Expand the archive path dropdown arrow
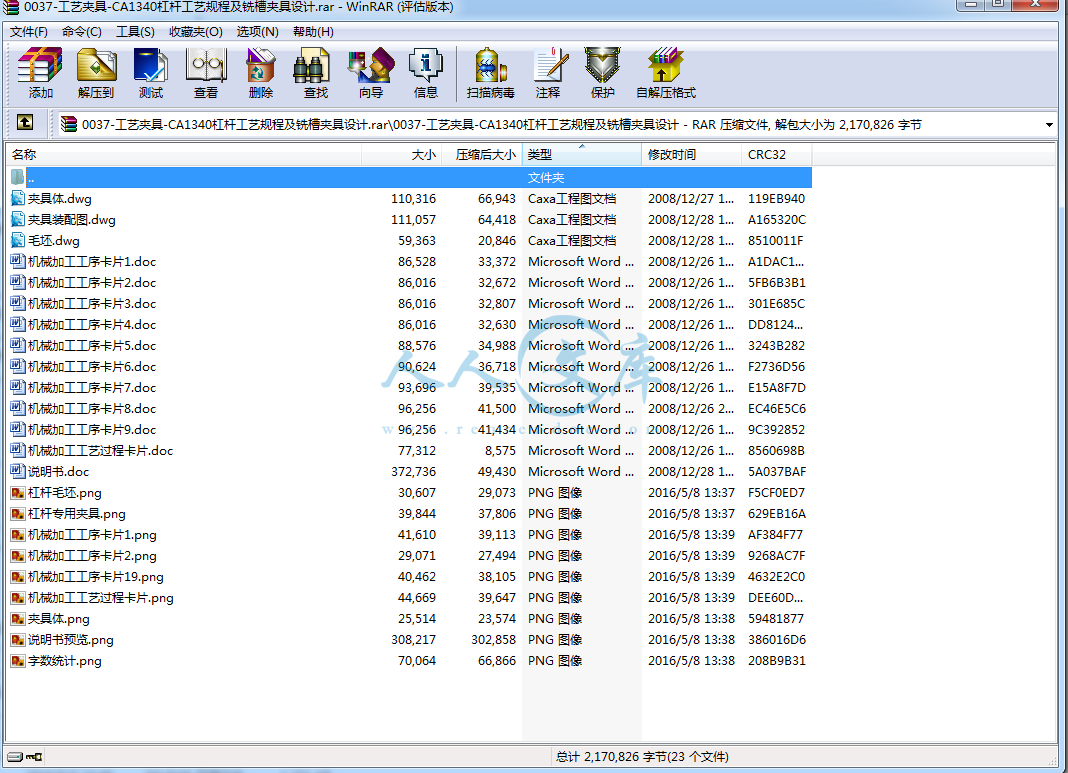The height and width of the screenshot is (773, 1068). coord(1049,125)
